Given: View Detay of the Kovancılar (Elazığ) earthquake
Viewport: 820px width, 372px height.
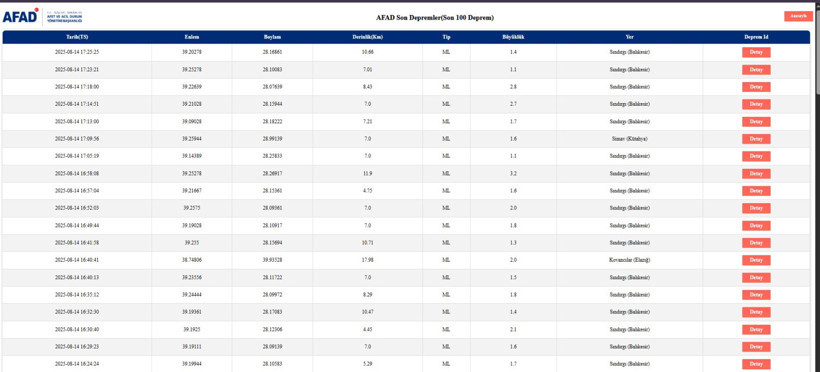Looking at the screenshot, I should (756, 260).
